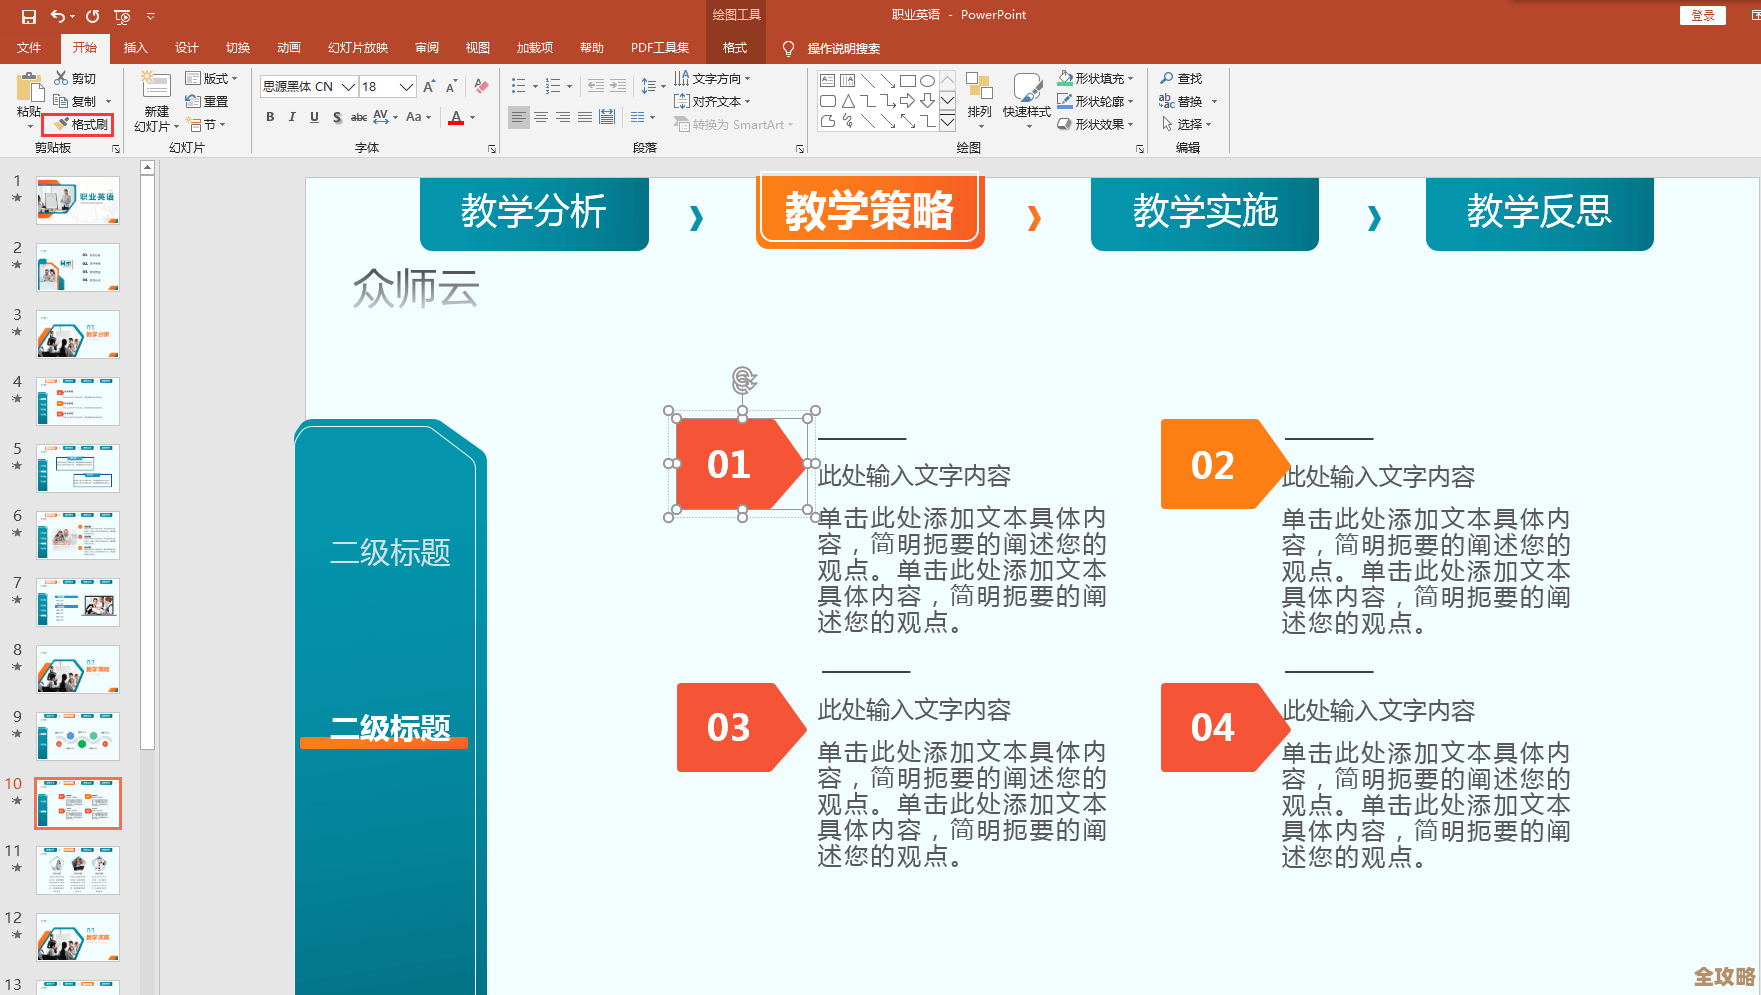Open the Find (查找) tool
Image resolution: width=1761 pixels, height=995 pixels.
[x=1182, y=78]
